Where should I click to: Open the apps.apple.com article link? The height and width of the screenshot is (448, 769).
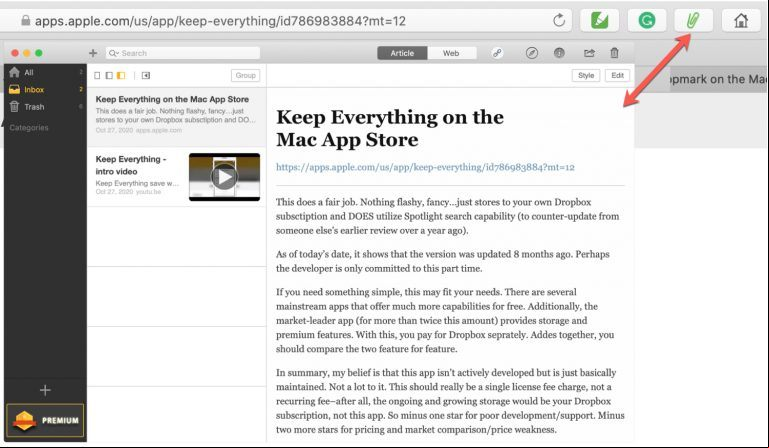point(425,167)
